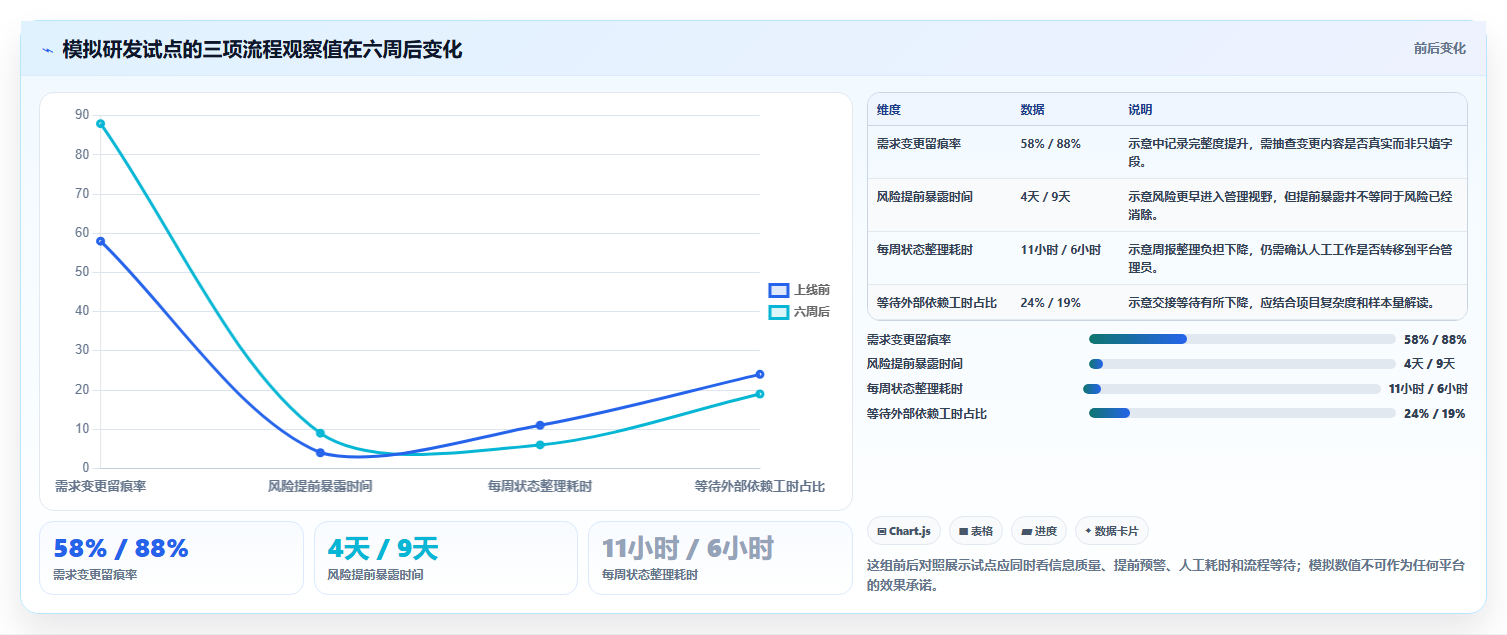The height and width of the screenshot is (635, 1507).
Task: Click table value 24% / 19%
Action: [1050, 303]
